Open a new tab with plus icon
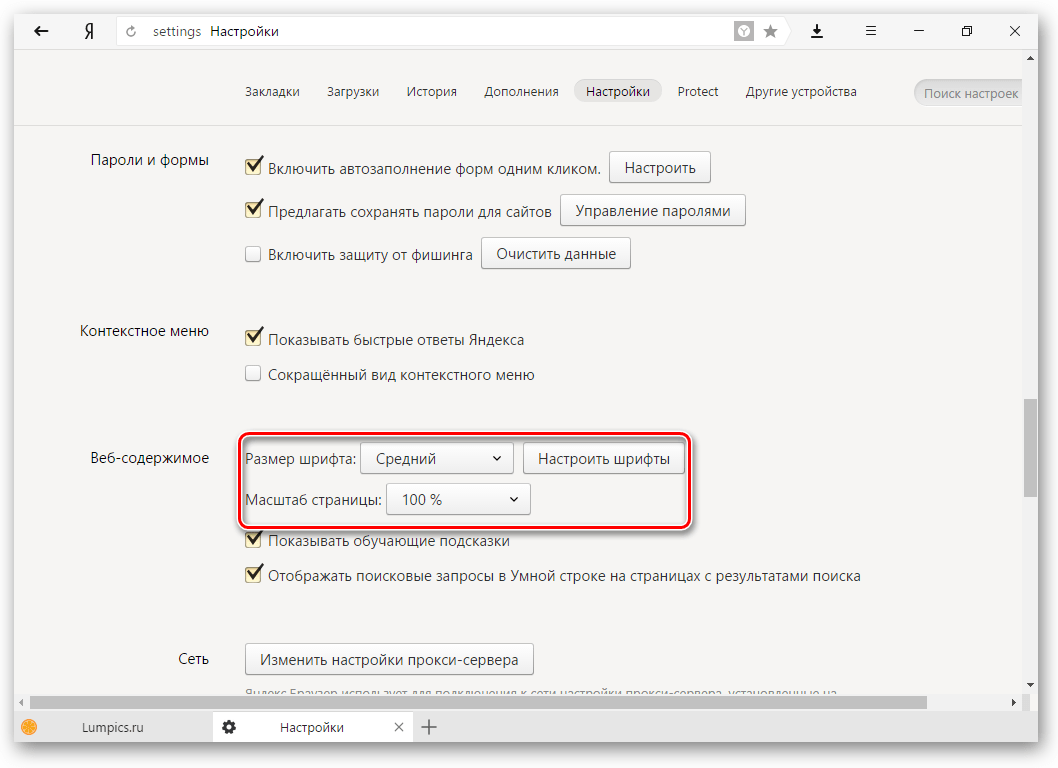This screenshot has height=768, width=1058. point(429,727)
